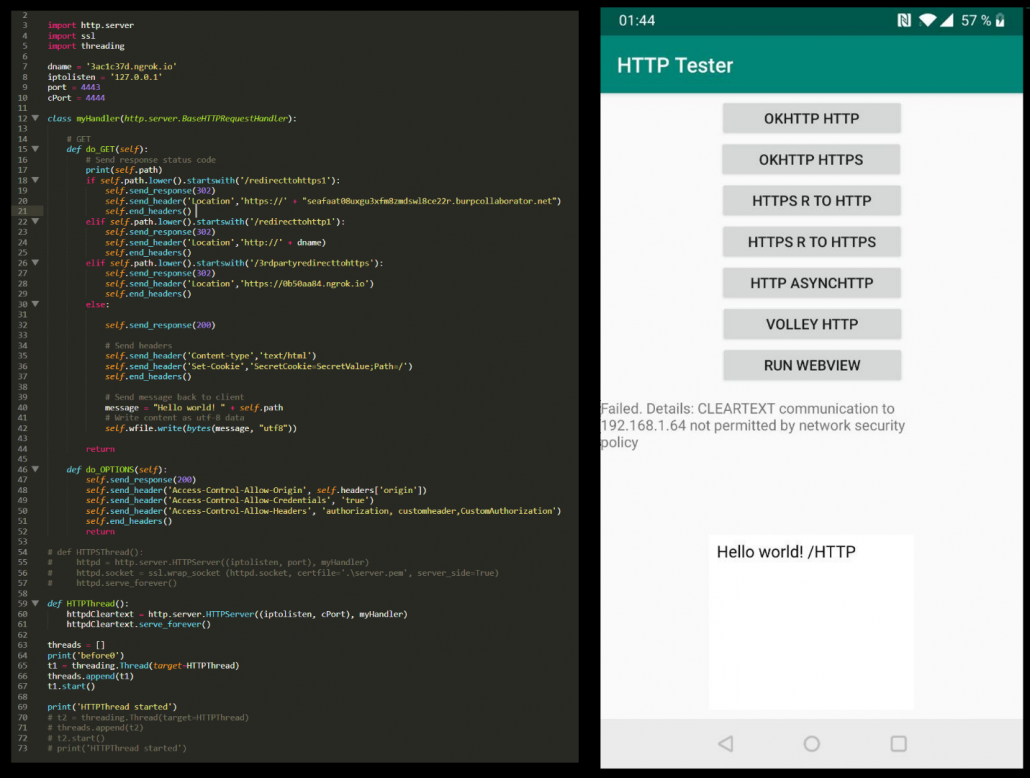Click the 'Hello world! /HTTP' WebView text
This screenshot has width=1030, height=778.
[x=786, y=552]
